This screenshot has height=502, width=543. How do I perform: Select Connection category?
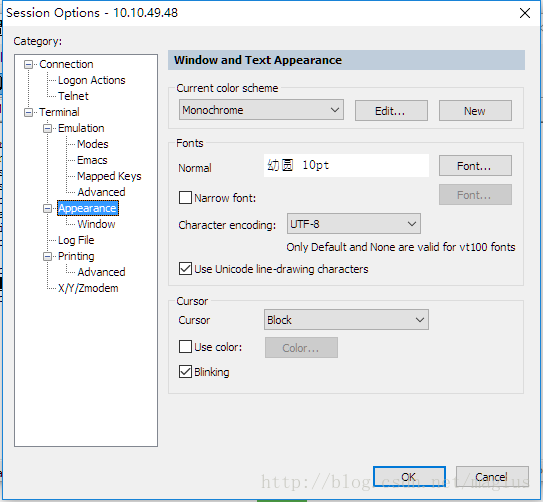pyautogui.click(x=66, y=64)
